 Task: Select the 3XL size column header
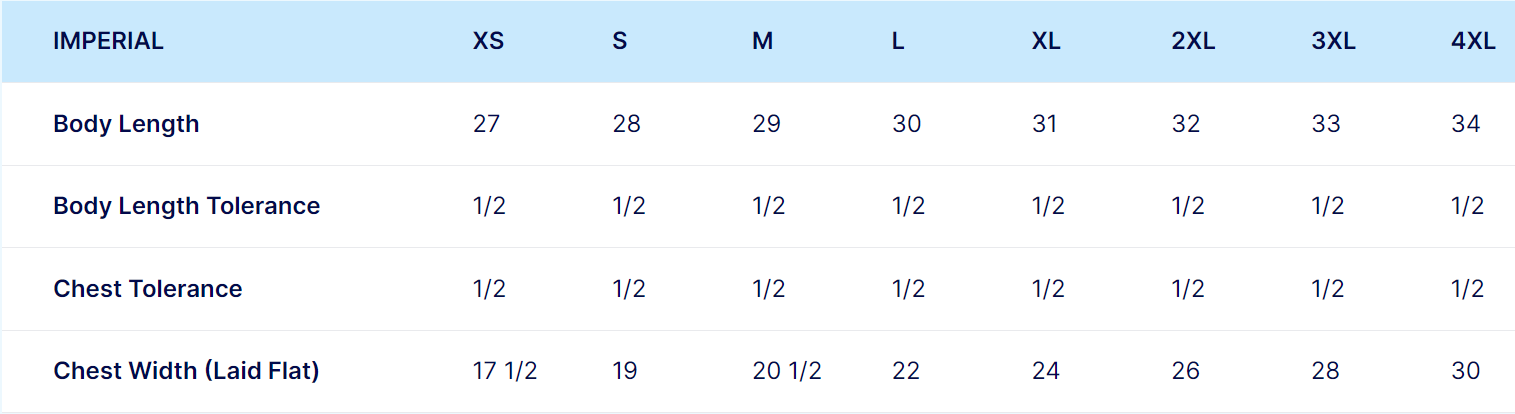pyautogui.click(x=1333, y=42)
